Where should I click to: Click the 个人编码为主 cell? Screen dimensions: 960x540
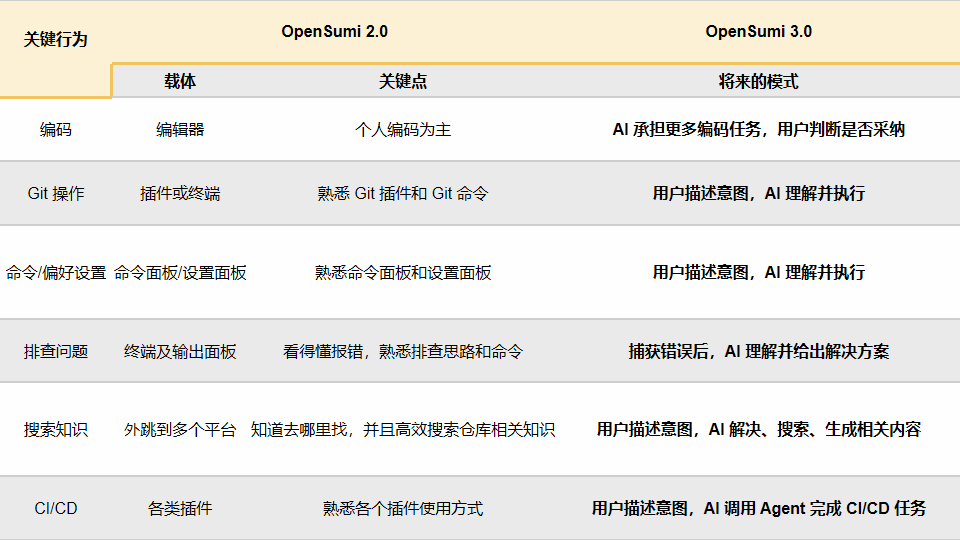403,130
